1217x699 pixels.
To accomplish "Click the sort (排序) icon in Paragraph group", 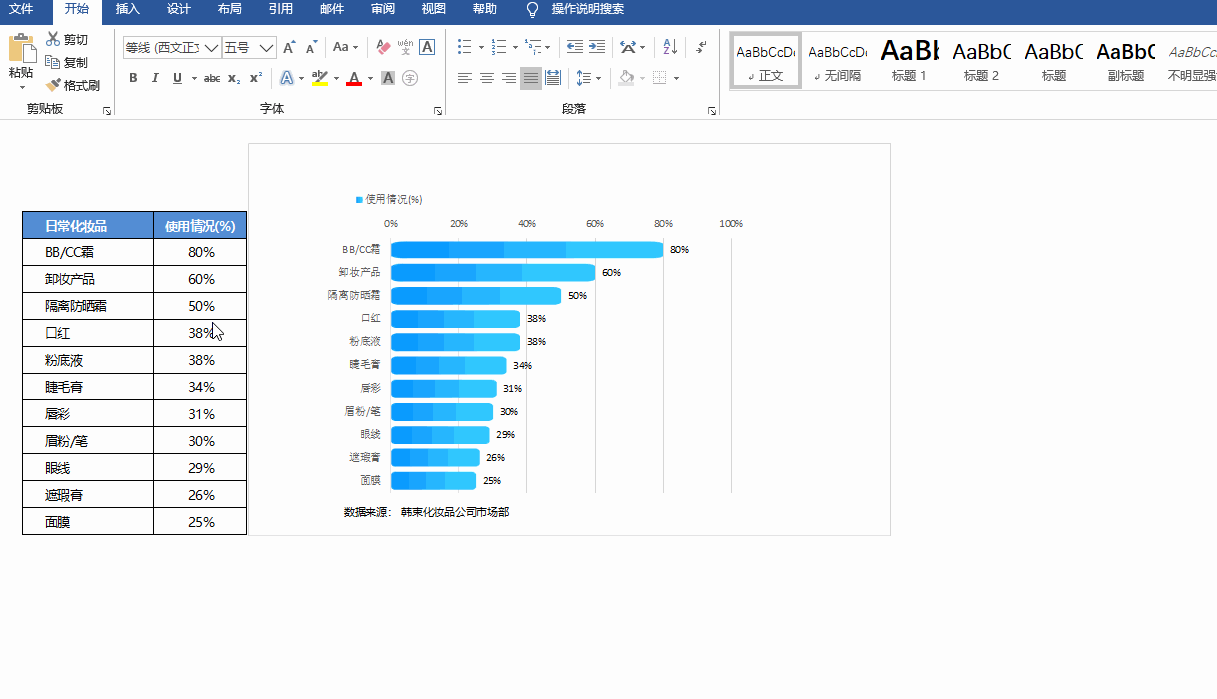I will coord(669,48).
